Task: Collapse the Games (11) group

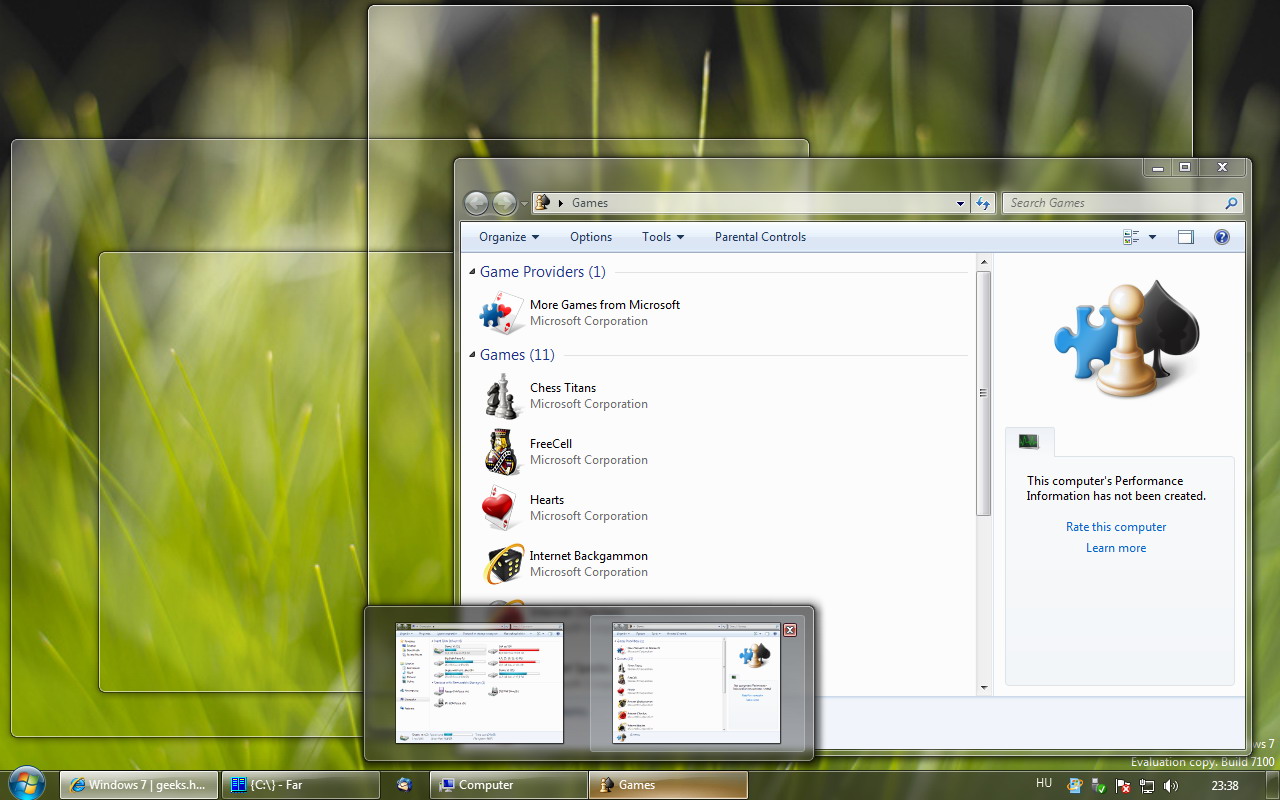Action: click(473, 355)
